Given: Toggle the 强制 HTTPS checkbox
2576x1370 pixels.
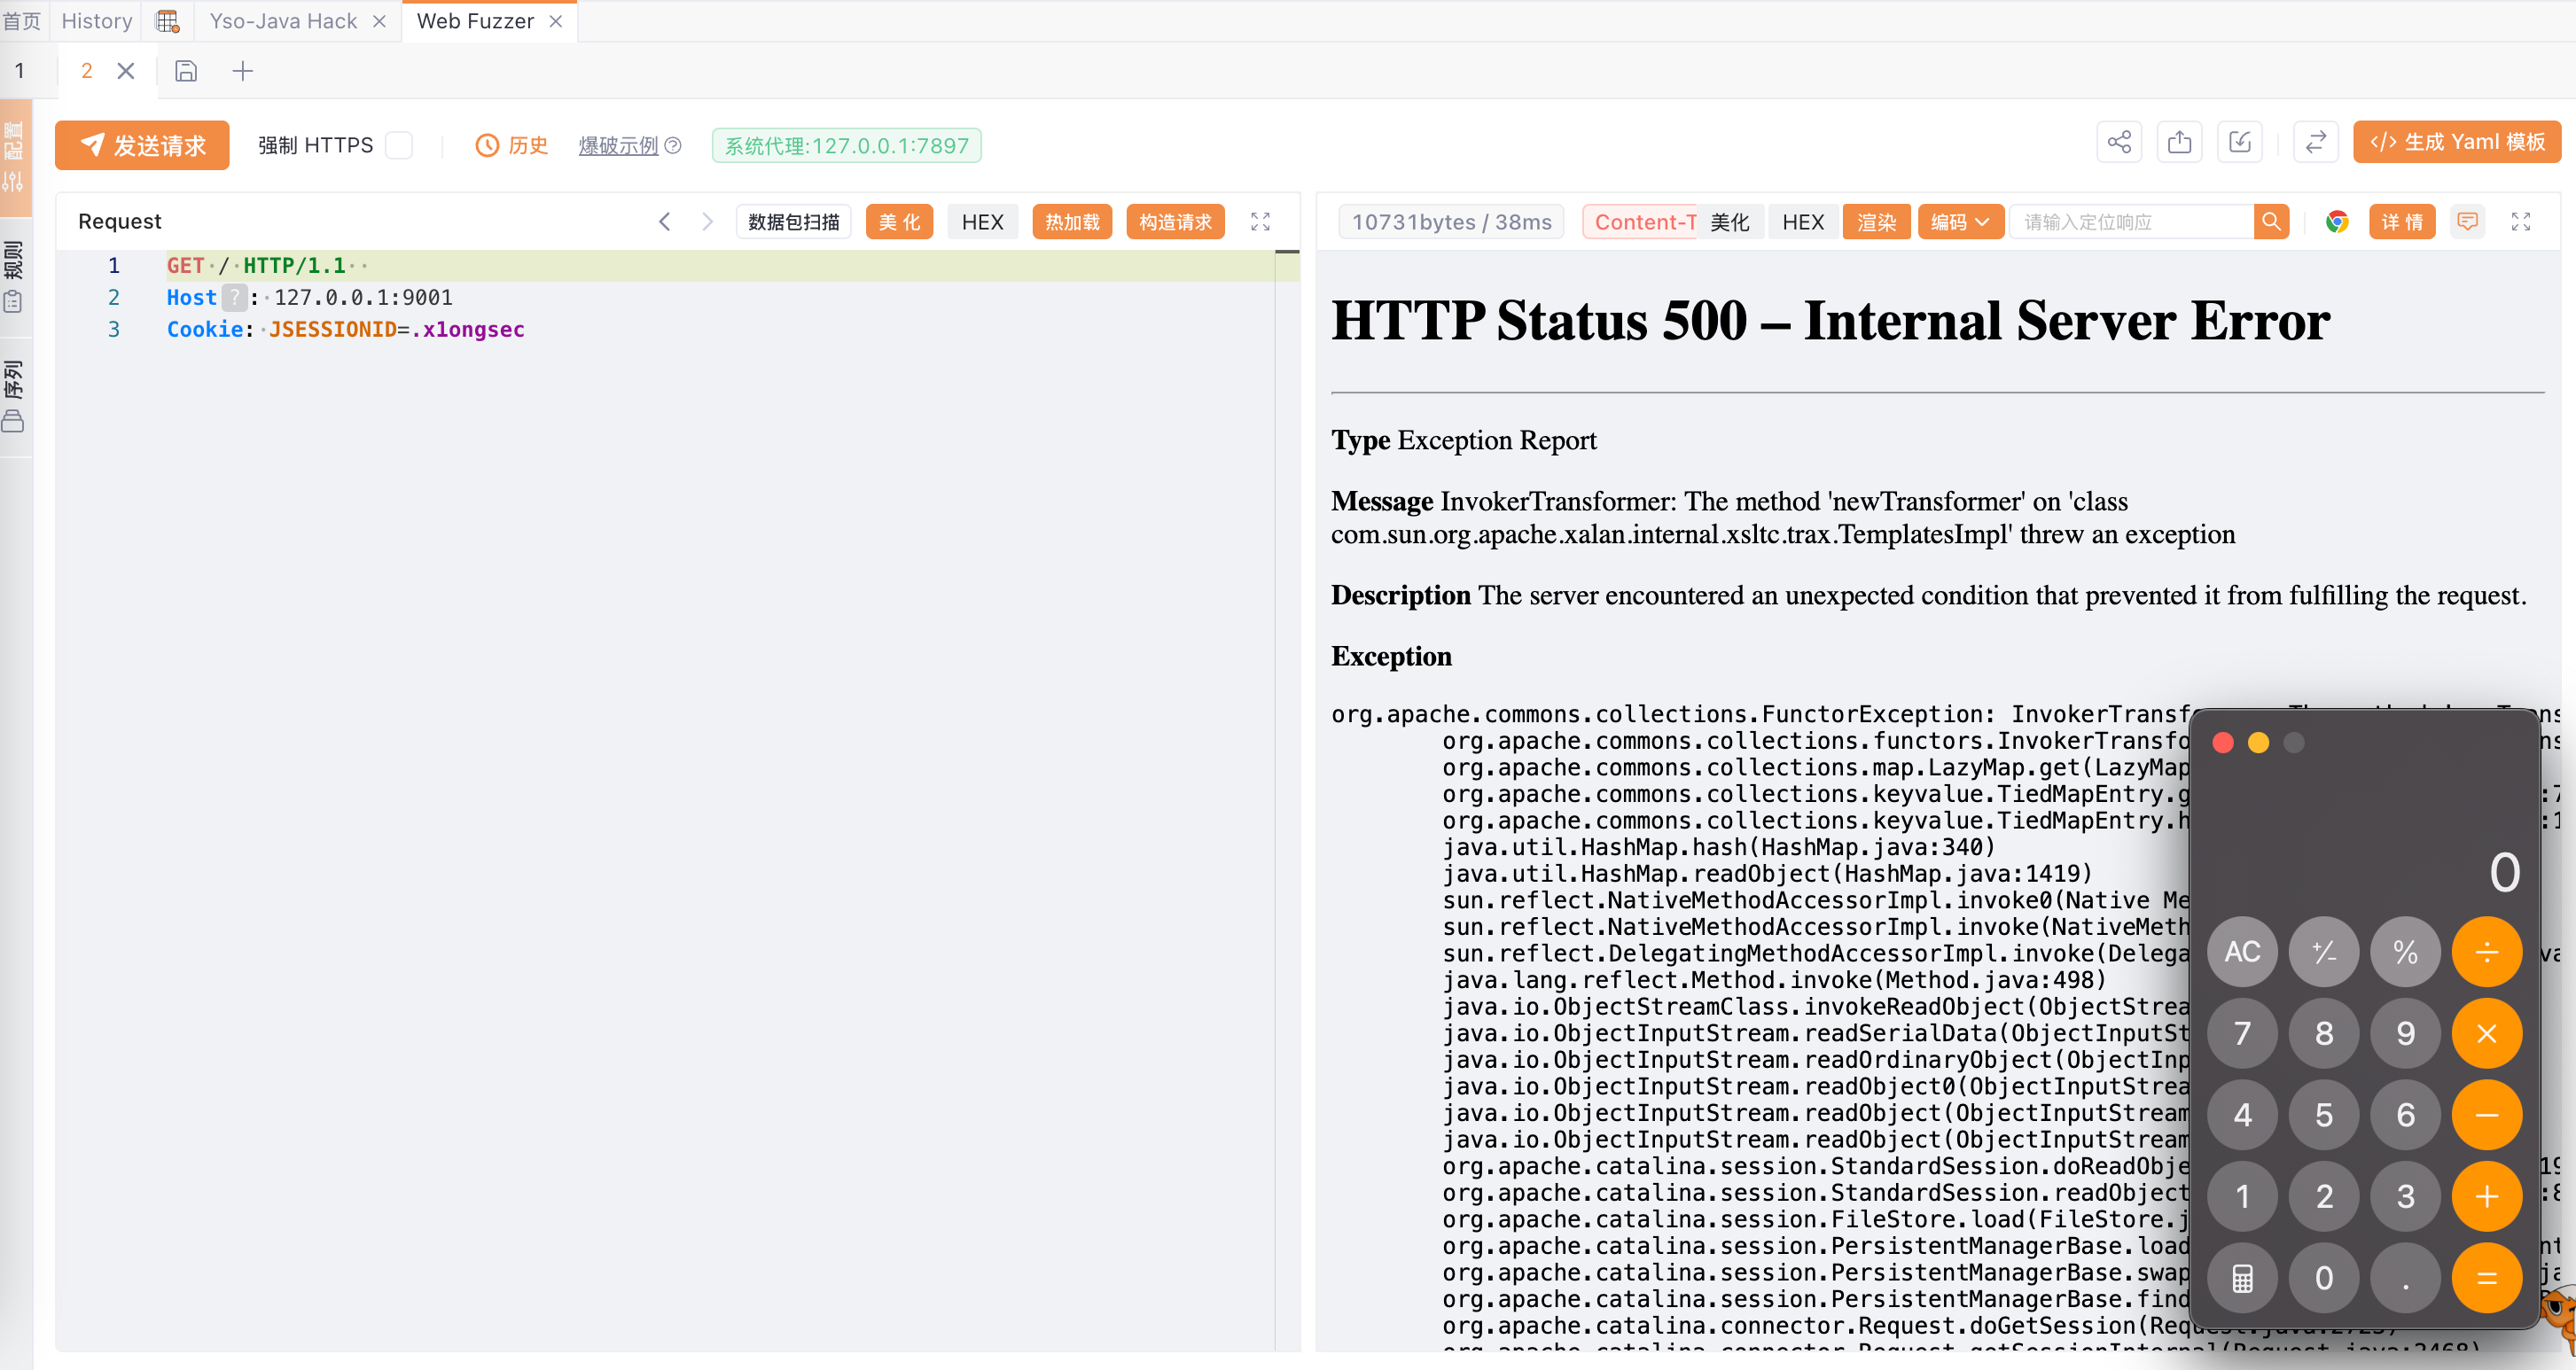Looking at the screenshot, I should 399,145.
